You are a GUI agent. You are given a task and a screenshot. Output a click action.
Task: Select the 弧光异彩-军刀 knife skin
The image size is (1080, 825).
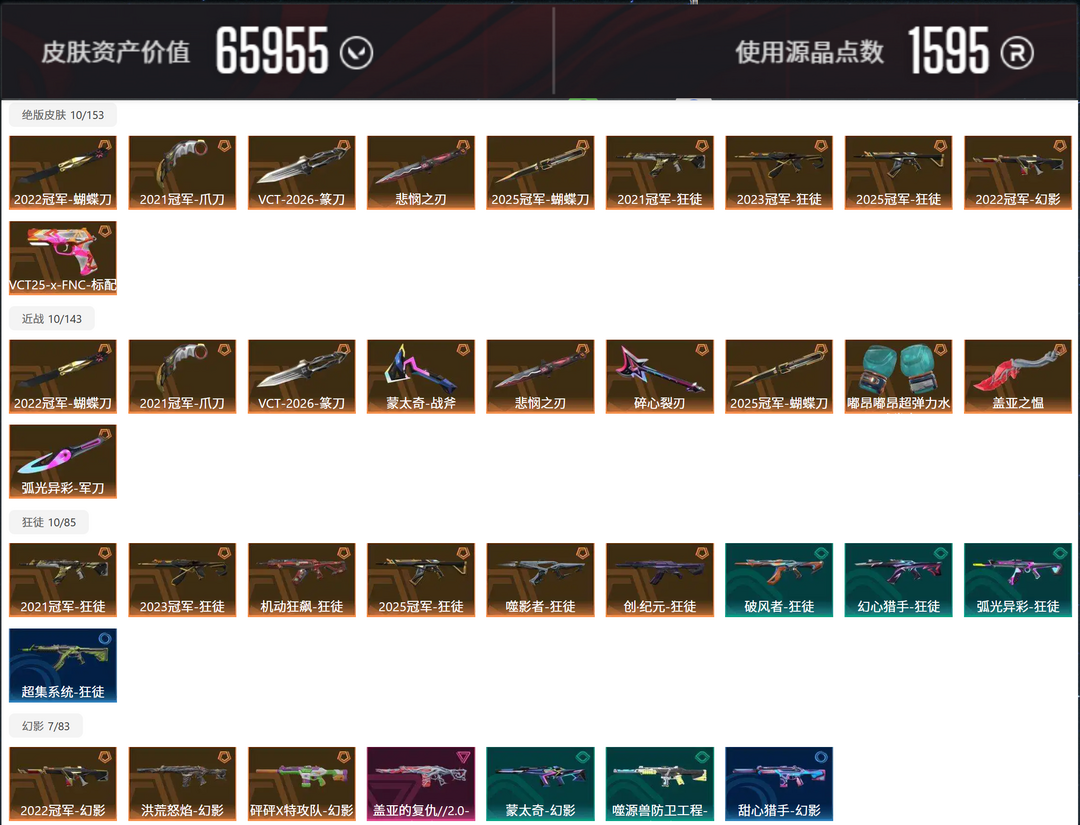63,461
